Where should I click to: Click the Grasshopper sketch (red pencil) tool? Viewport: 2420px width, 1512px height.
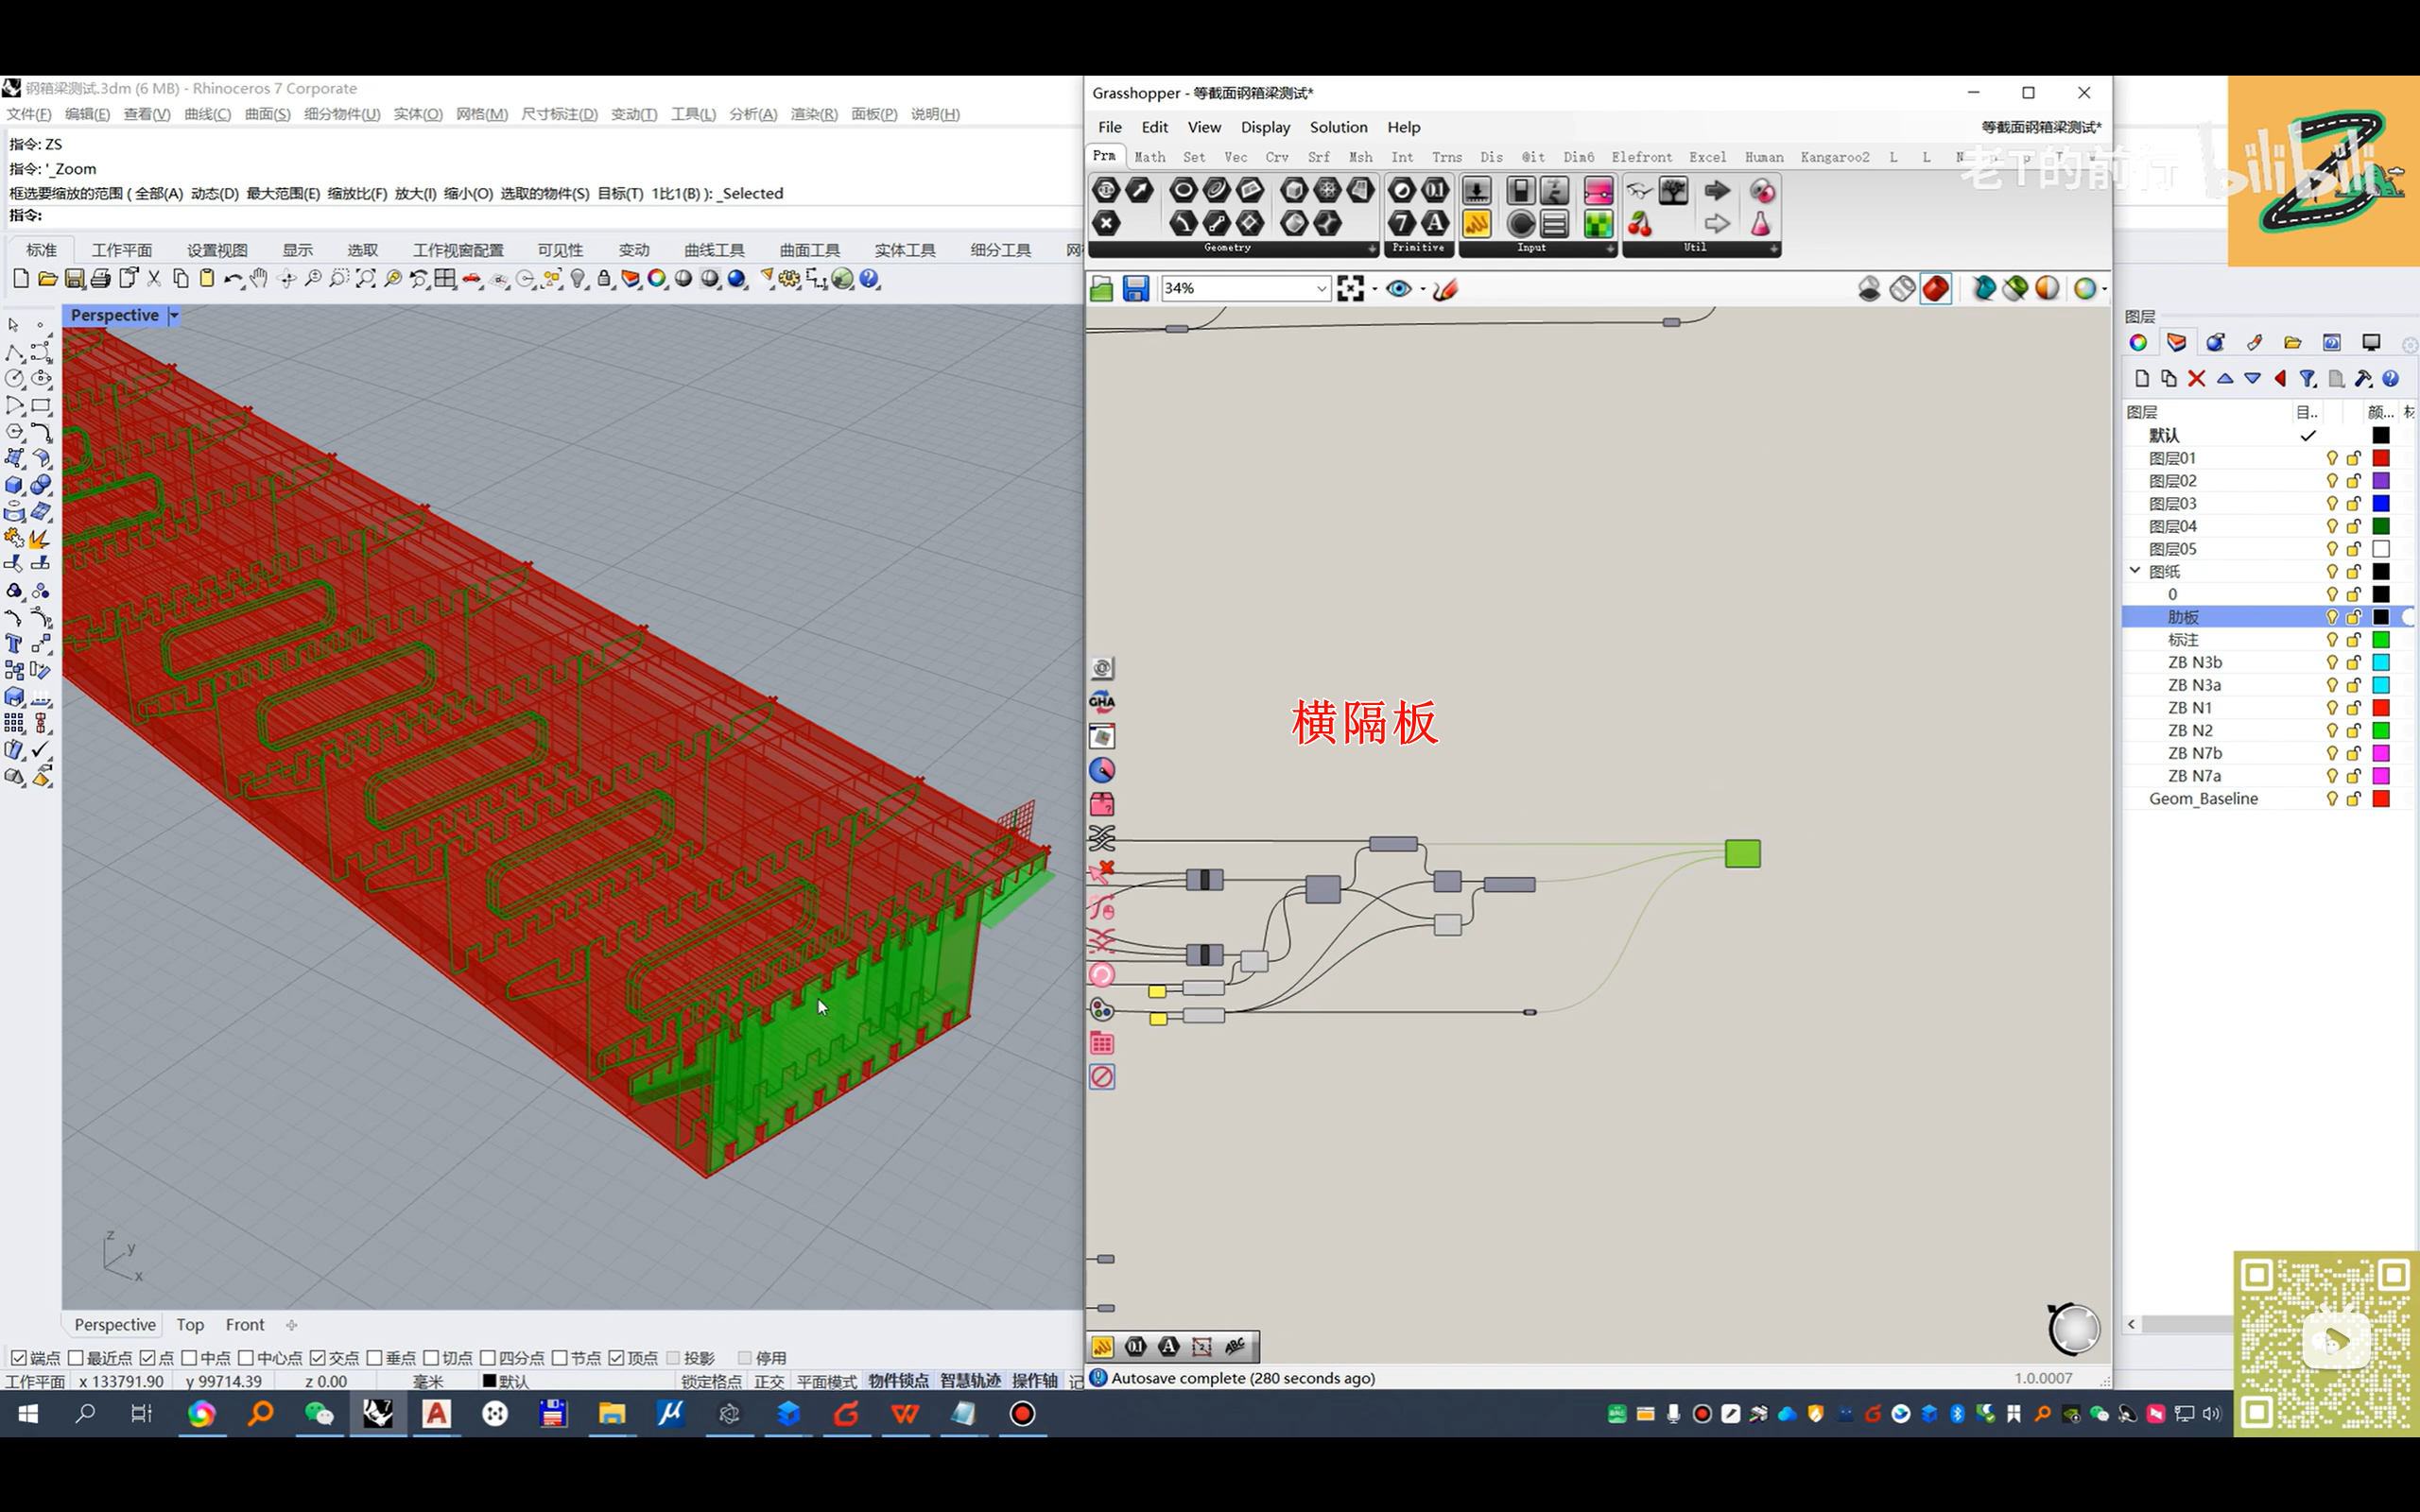tap(1445, 289)
